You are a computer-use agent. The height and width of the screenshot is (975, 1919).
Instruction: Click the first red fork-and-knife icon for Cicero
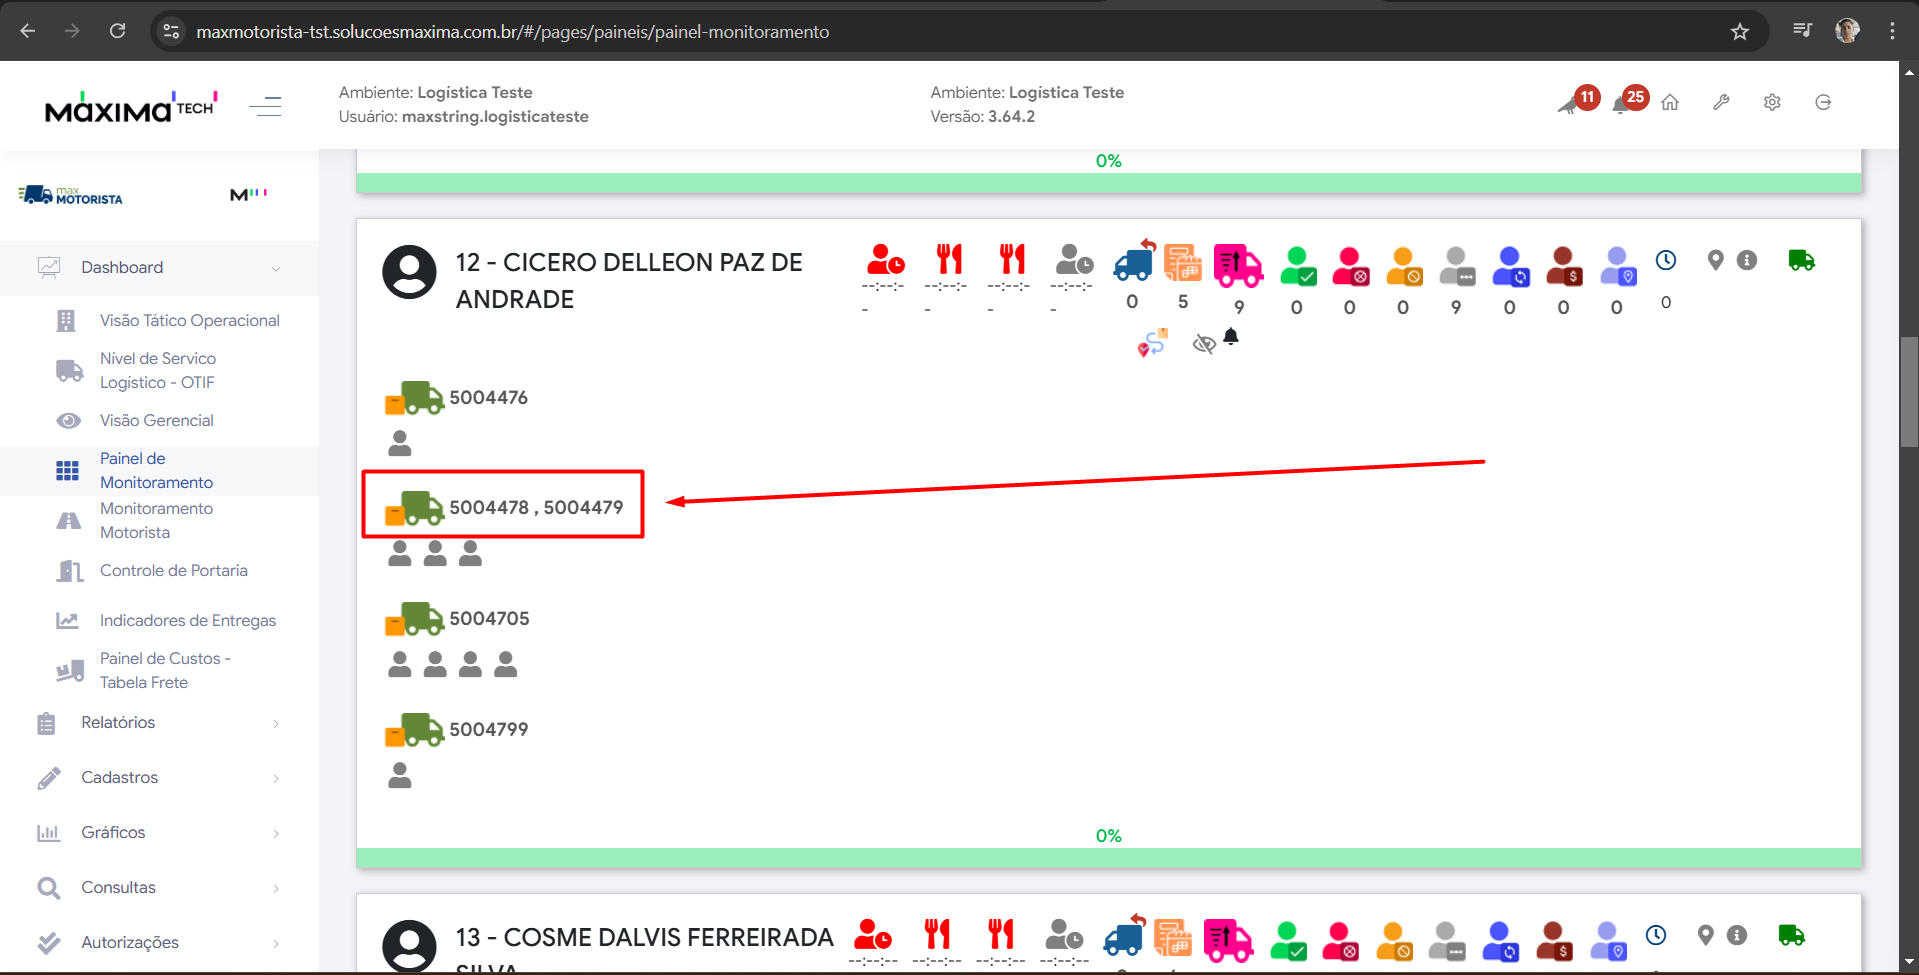coord(949,259)
